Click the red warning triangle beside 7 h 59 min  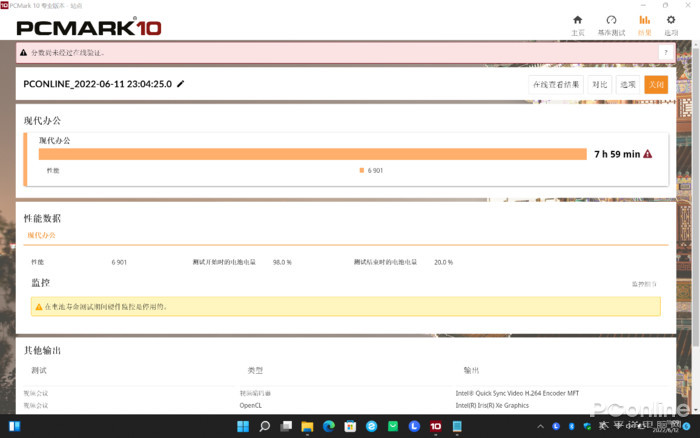(x=648, y=154)
